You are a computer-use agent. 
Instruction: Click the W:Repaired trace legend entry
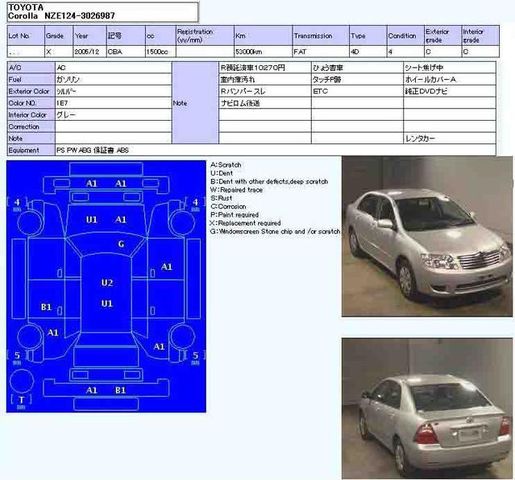click(237, 190)
